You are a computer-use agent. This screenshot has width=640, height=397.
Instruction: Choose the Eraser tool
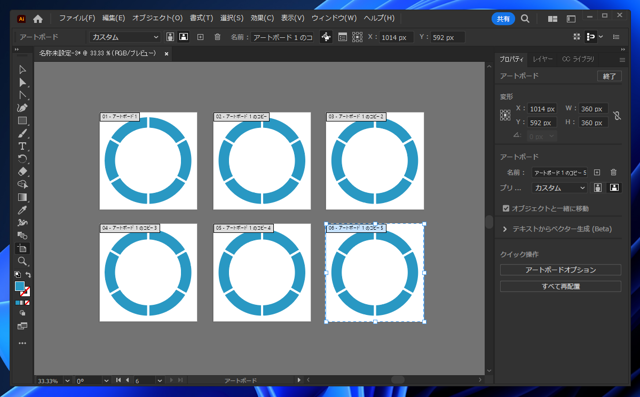tap(22, 172)
